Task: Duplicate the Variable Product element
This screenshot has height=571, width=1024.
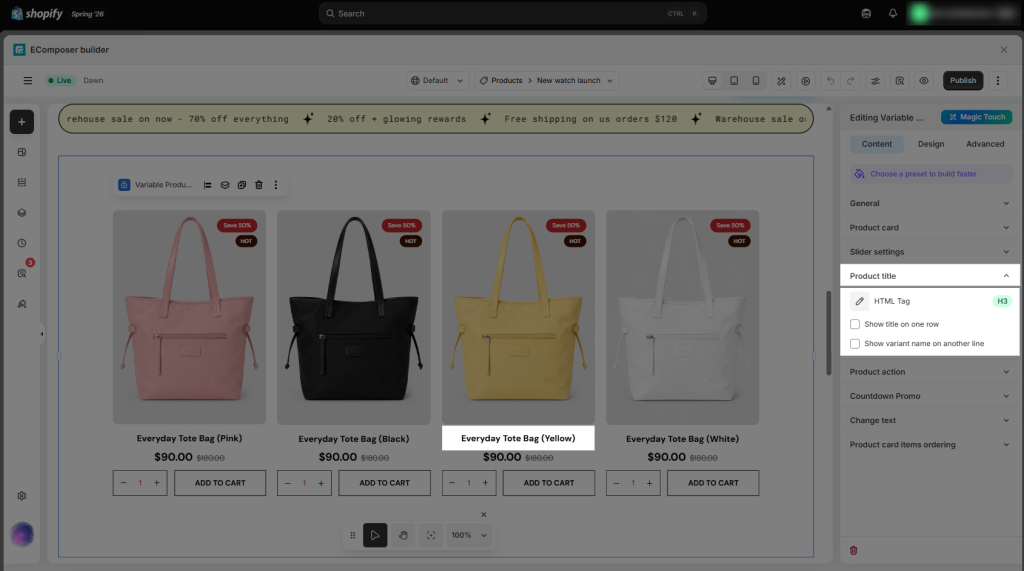Action: click(242, 185)
